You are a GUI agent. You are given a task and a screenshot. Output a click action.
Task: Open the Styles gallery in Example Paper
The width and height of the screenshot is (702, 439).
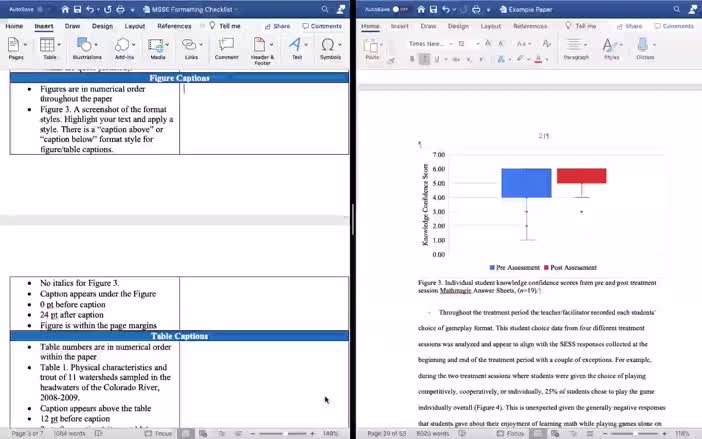coord(611,47)
